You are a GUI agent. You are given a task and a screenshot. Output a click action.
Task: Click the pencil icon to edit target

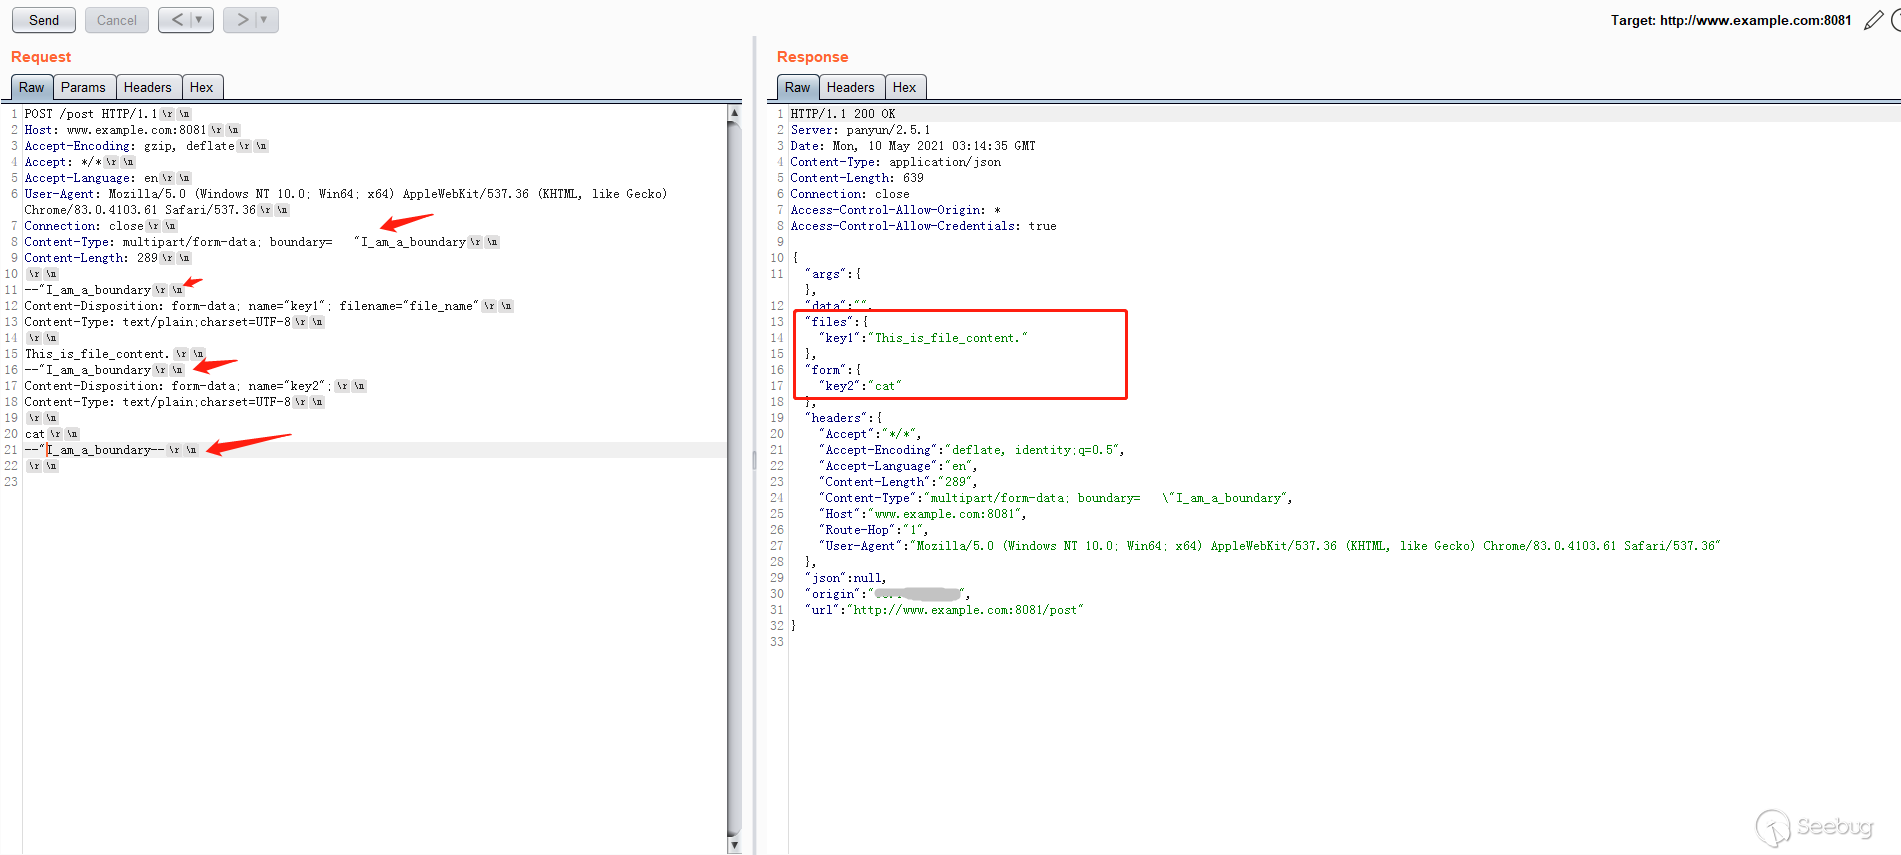click(1873, 20)
